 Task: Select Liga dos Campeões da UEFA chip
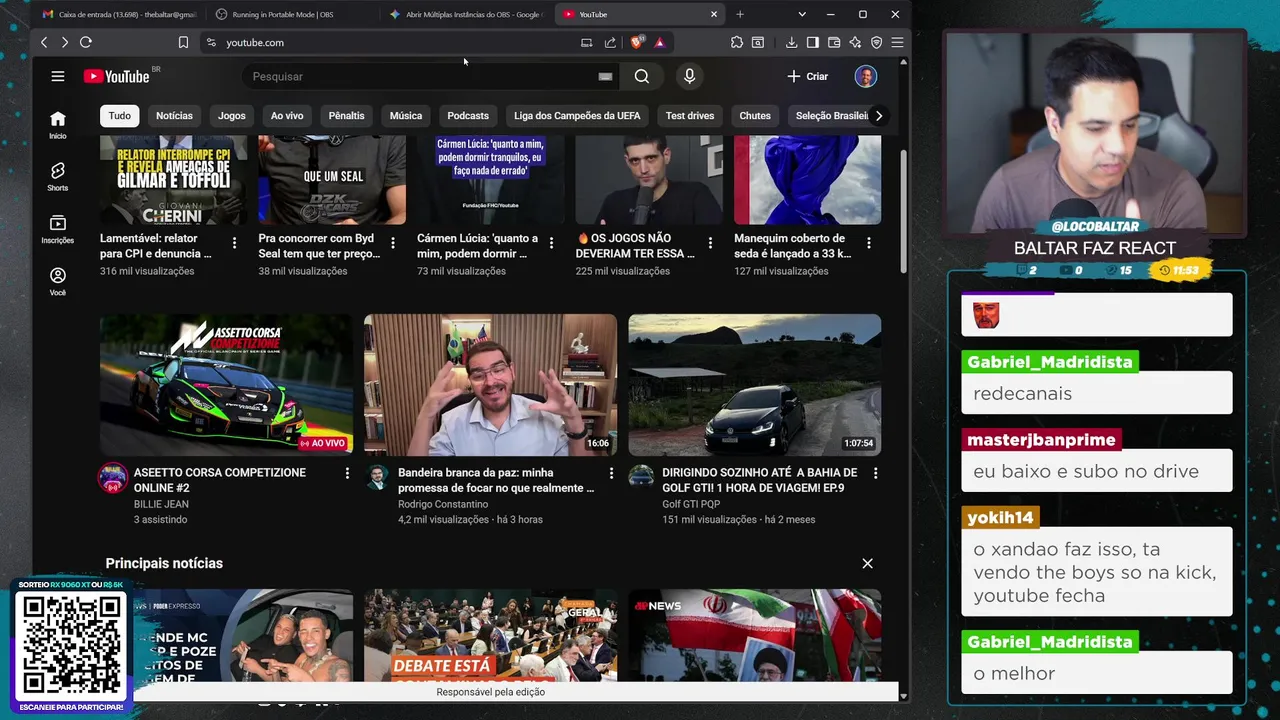coord(577,115)
